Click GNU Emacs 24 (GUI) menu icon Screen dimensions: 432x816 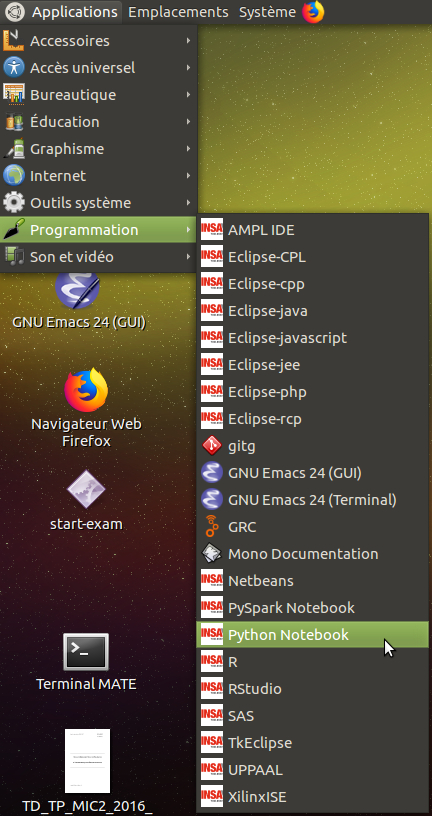pos(212,473)
